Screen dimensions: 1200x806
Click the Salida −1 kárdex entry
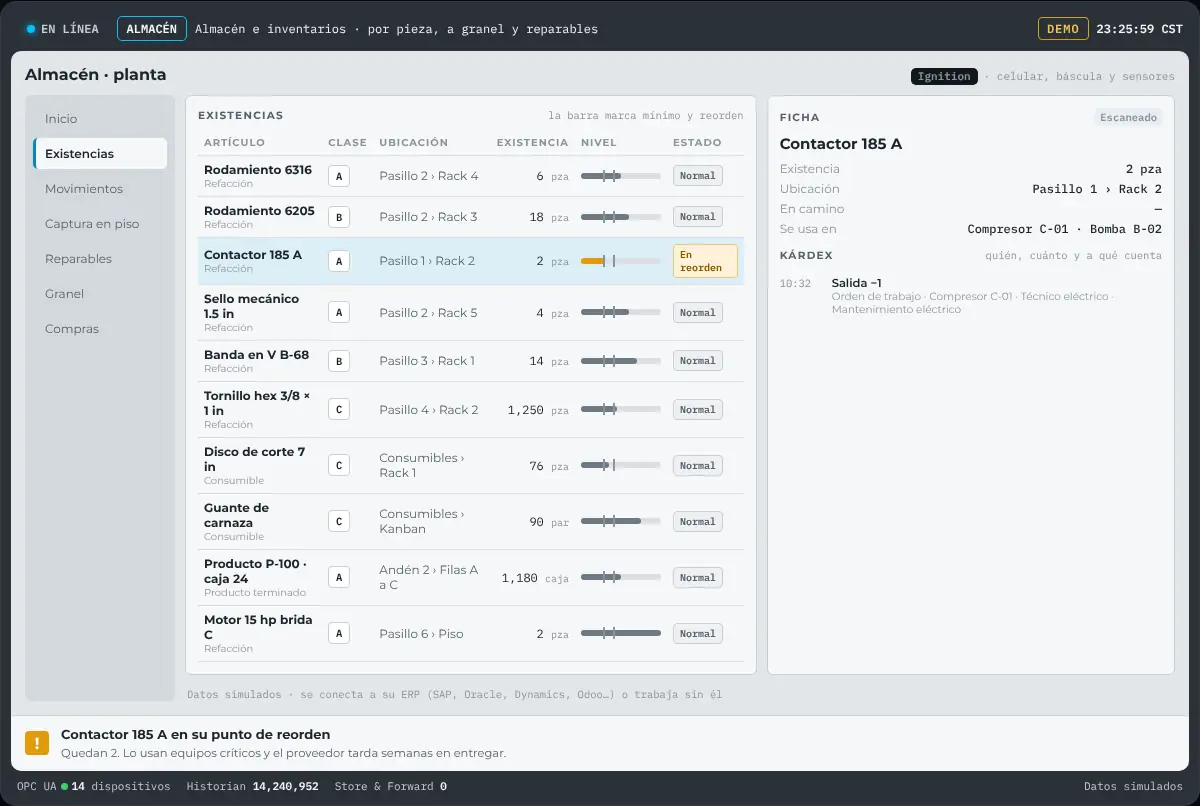pyautogui.click(x=857, y=283)
